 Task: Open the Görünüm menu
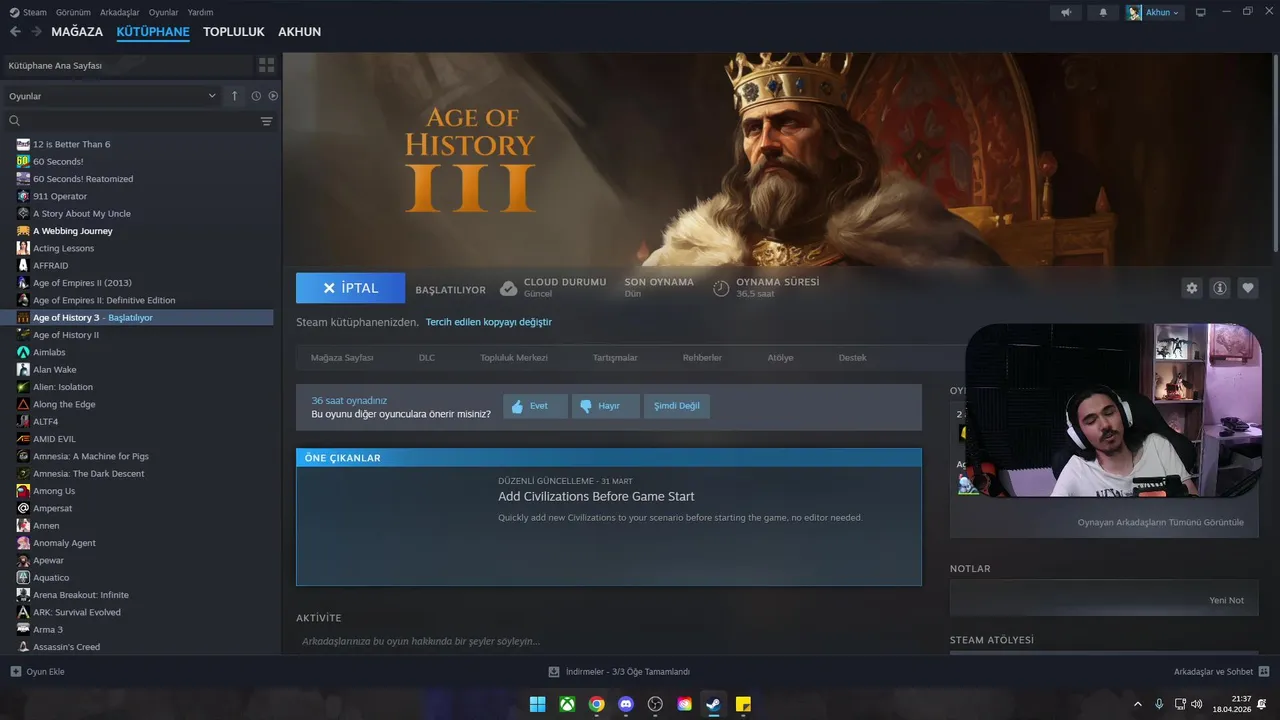73,12
